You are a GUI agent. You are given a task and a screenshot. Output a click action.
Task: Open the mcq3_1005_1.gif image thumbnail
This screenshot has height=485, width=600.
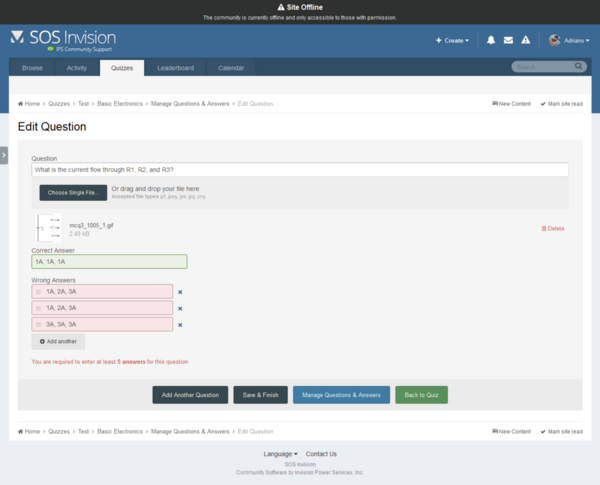(x=49, y=227)
